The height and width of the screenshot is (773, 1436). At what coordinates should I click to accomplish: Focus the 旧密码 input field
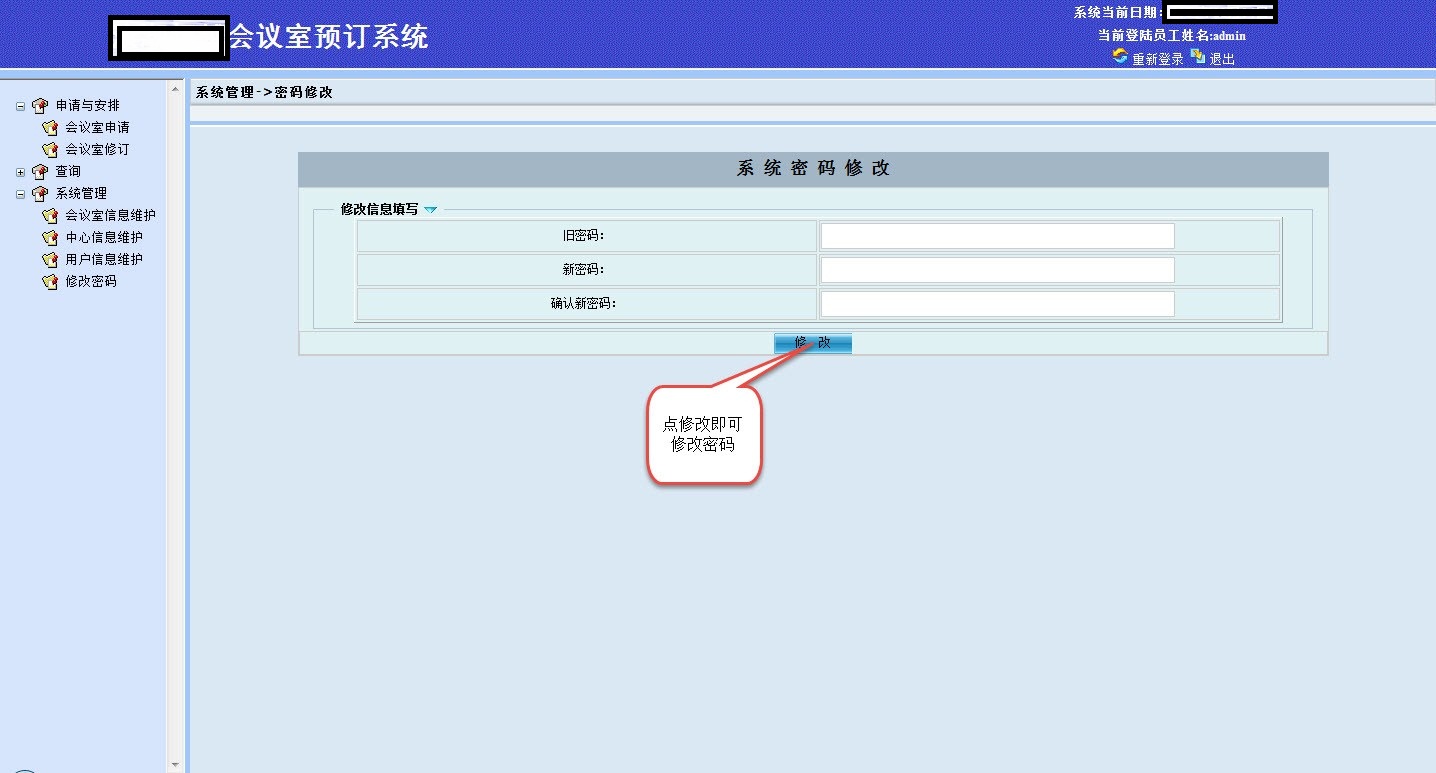(x=997, y=236)
